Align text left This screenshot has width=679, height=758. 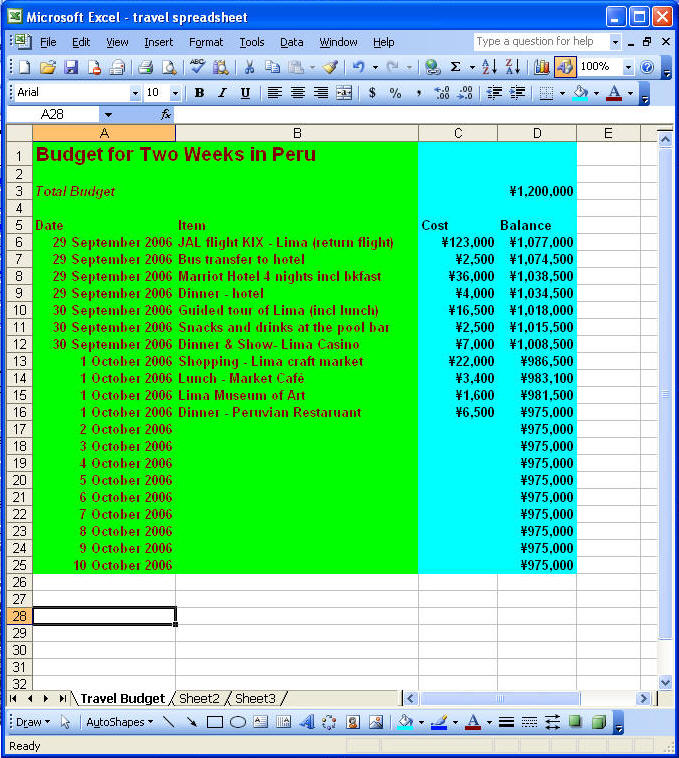click(x=275, y=93)
